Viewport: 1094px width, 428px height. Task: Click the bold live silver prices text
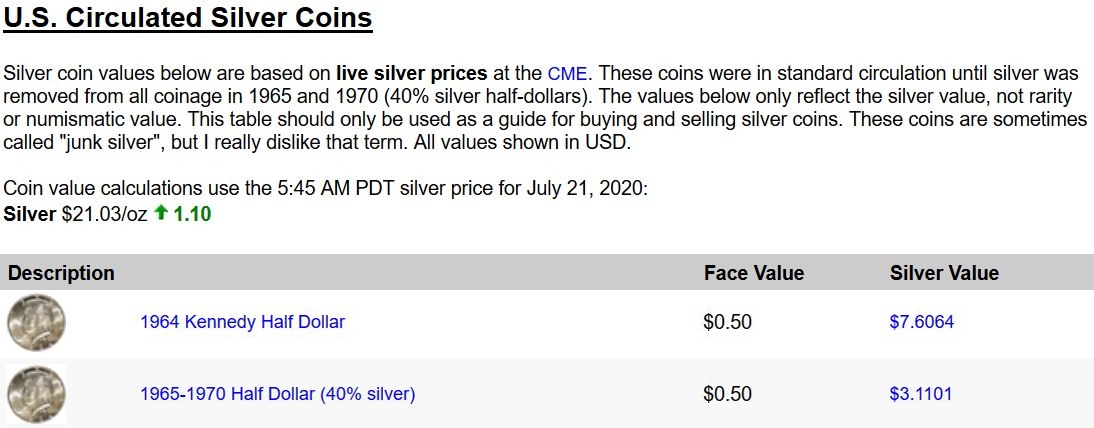(411, 73)
